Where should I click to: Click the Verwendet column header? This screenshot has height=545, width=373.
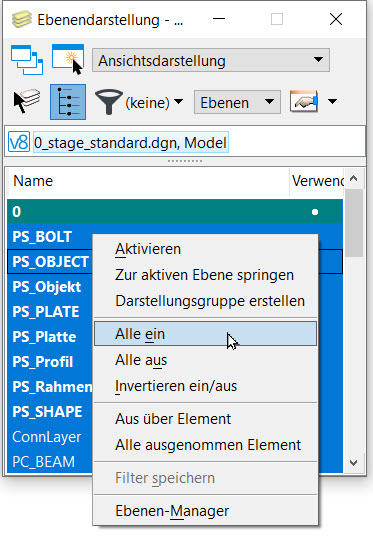pyautogui.click(x=317, y=181)
